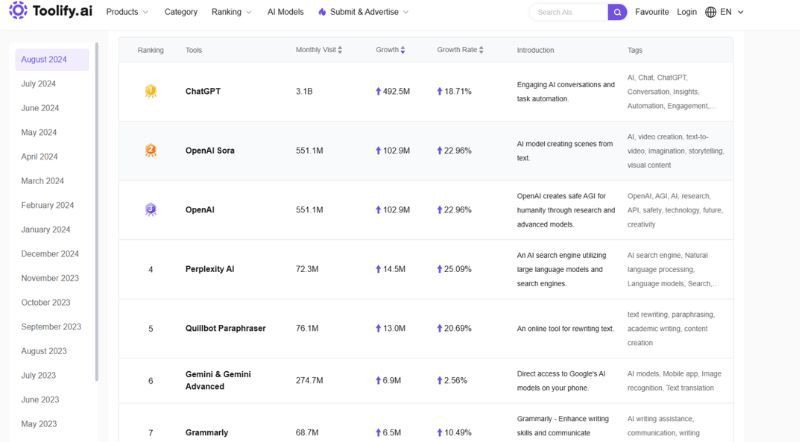Select August 2024 in sidebar

(x=52, y=60)
